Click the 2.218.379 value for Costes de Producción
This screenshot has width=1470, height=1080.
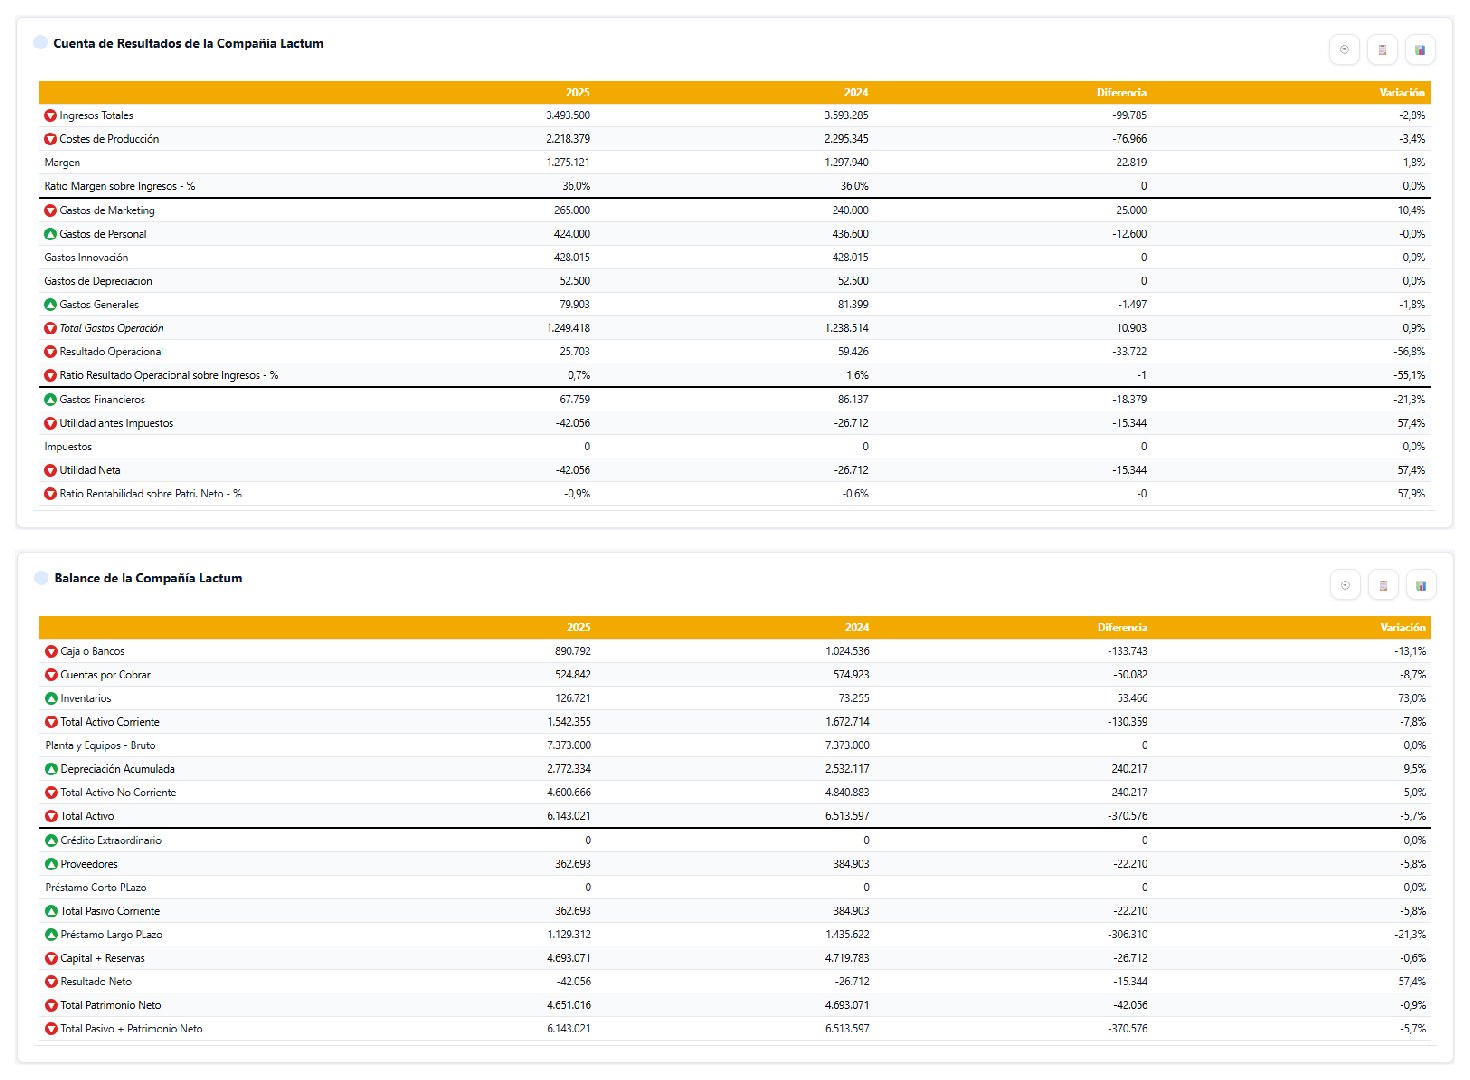point(568,139)
